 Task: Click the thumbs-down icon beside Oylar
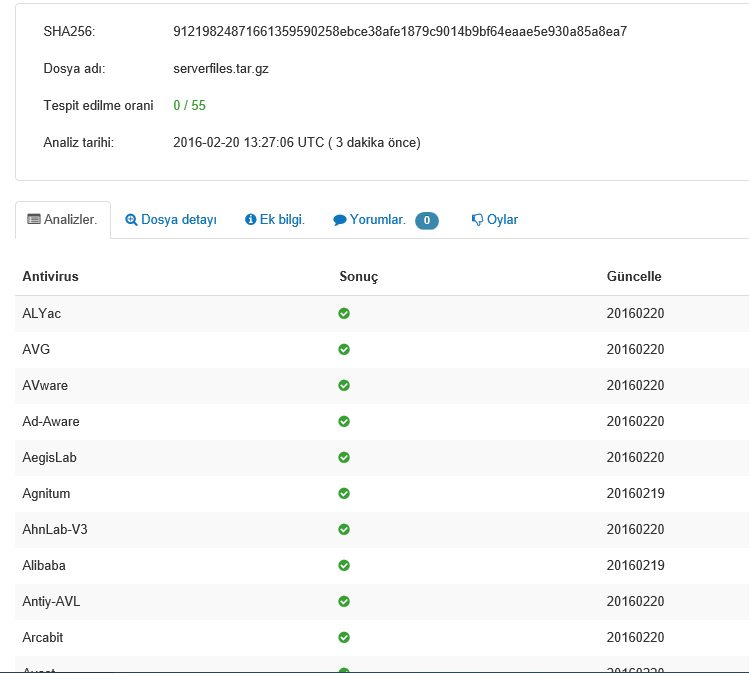477,220
